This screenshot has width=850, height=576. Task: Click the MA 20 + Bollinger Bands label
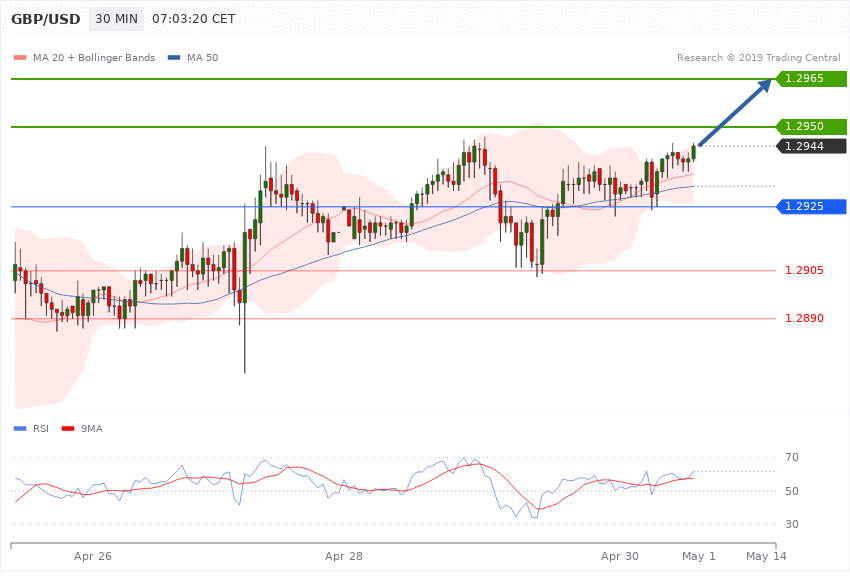[x=94, y=58]
